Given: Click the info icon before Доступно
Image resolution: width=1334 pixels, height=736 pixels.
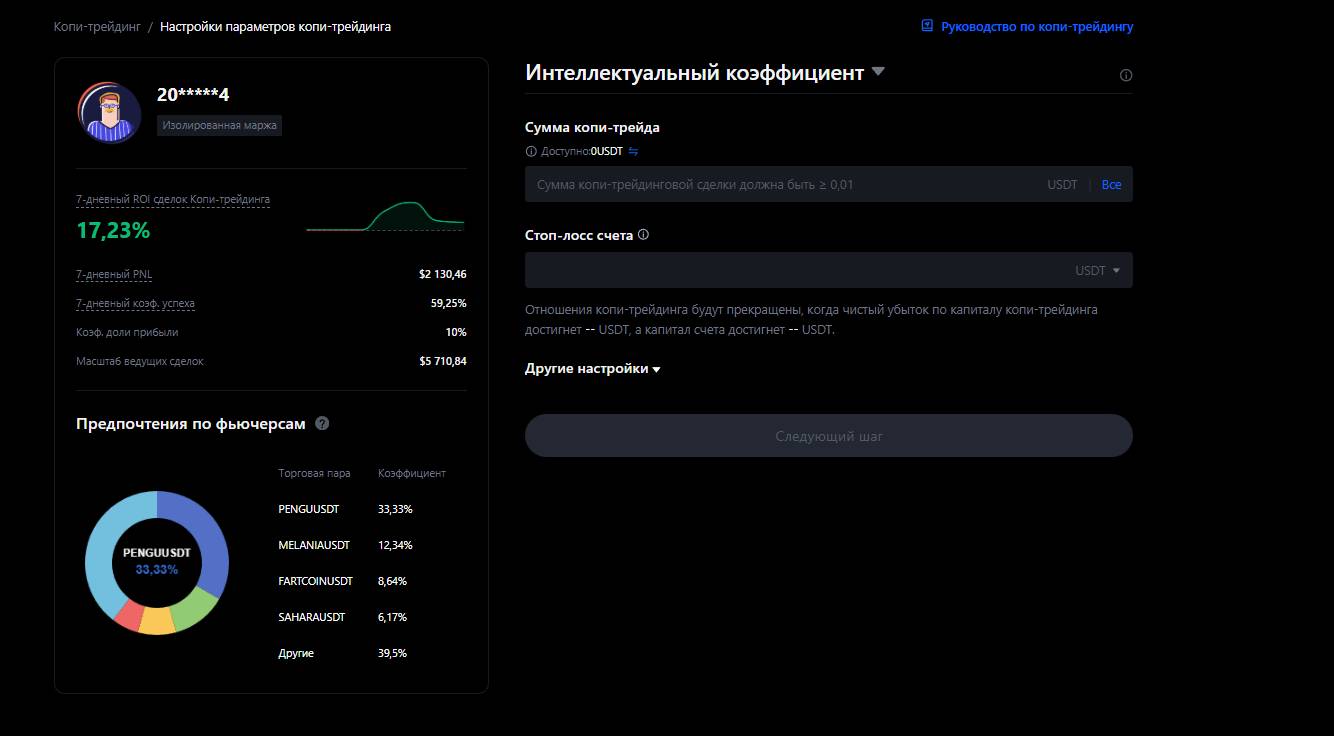Looking at the screenshot, I should click(531, 152).
